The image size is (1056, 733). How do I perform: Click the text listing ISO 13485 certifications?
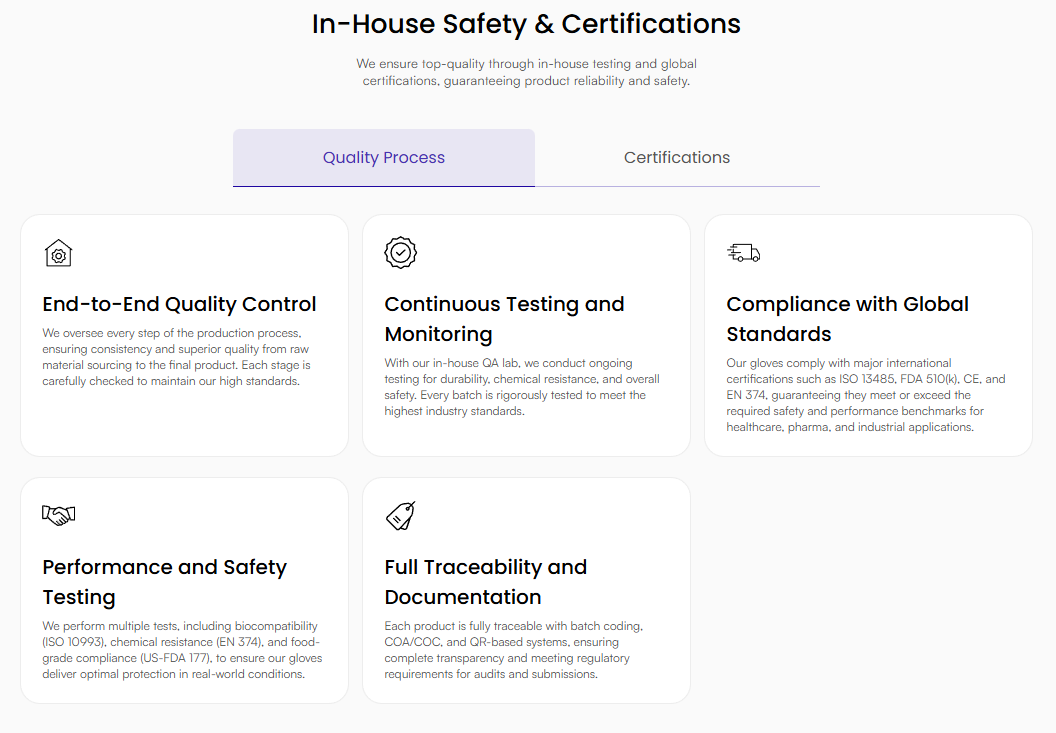[x=865, y=395]
